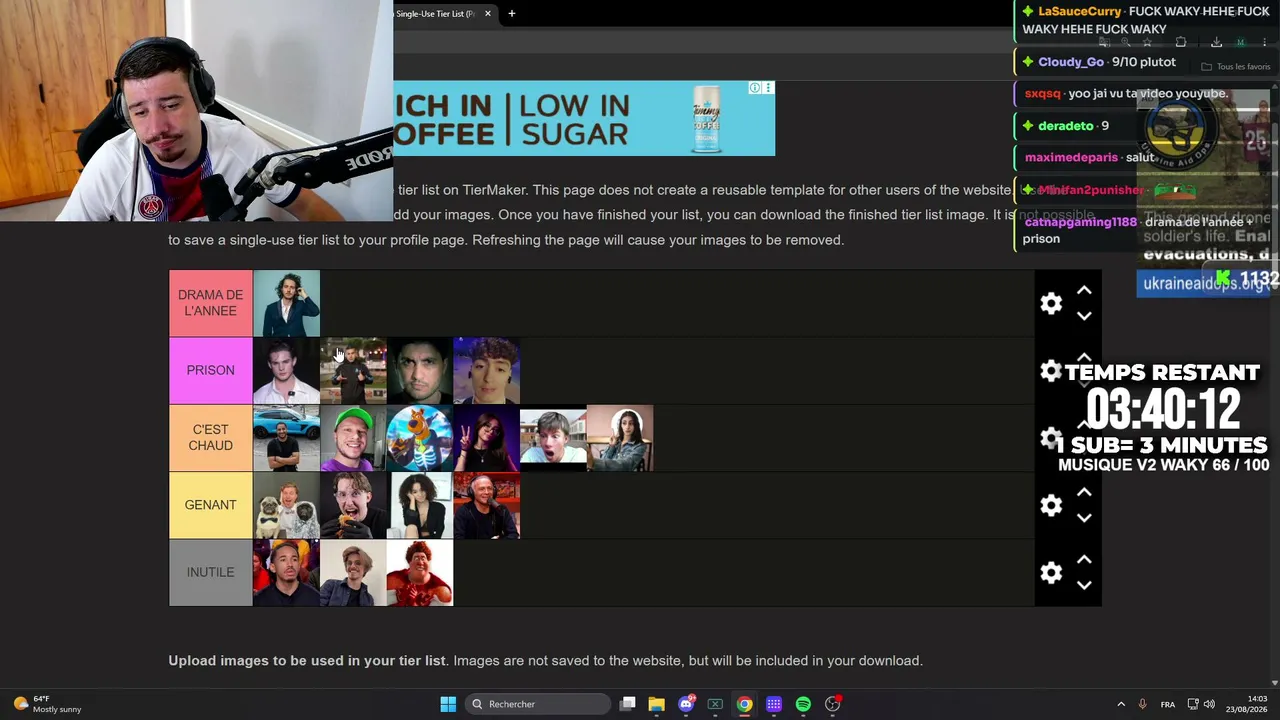1280x720 pixels.
Task: Open settings gear for C'EST CHAUD row
Action: (x=1051, y=438)
